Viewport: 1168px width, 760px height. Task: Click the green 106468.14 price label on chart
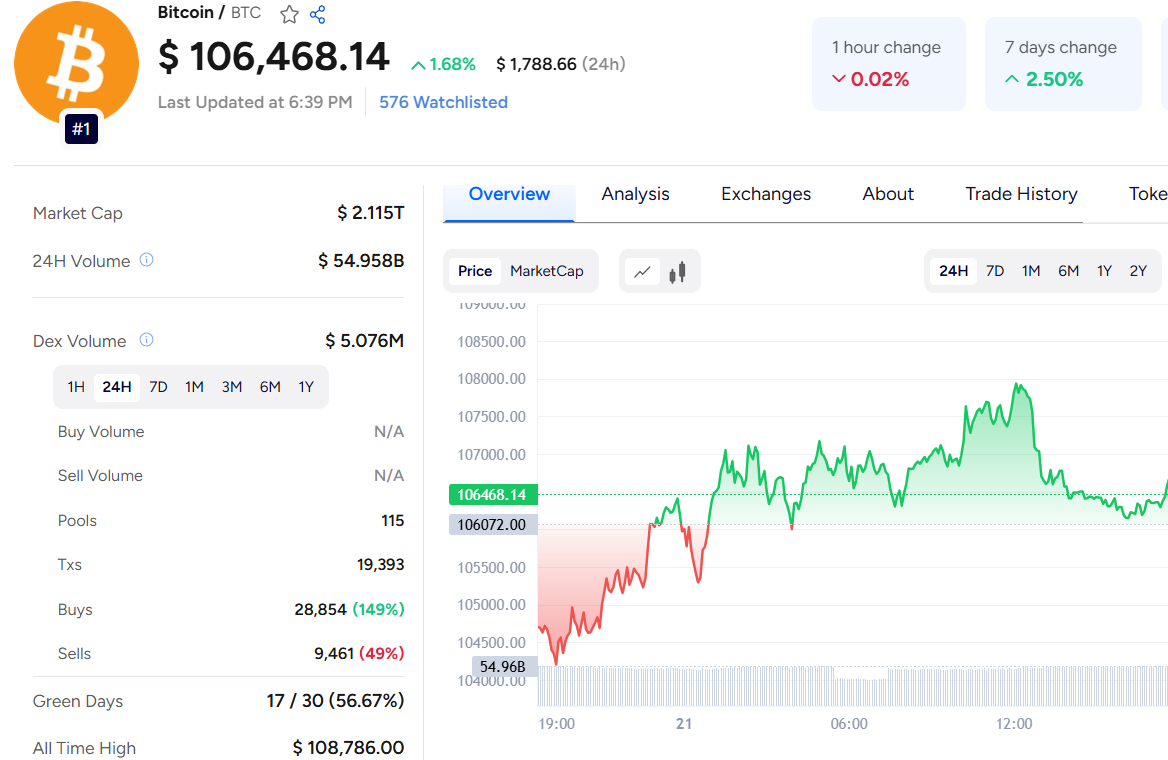coord(493,495)
